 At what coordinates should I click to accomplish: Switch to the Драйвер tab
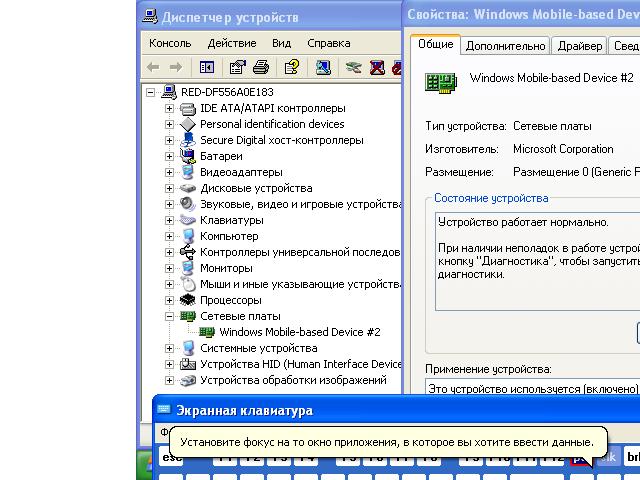[580, 46]
